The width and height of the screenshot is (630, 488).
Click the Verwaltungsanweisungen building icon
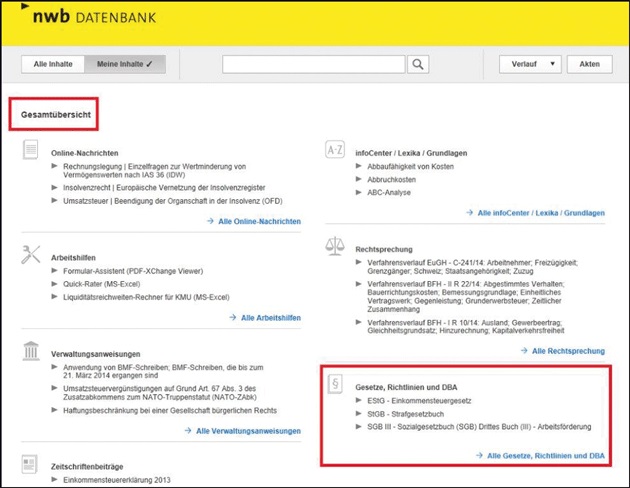tap(31, 352)
